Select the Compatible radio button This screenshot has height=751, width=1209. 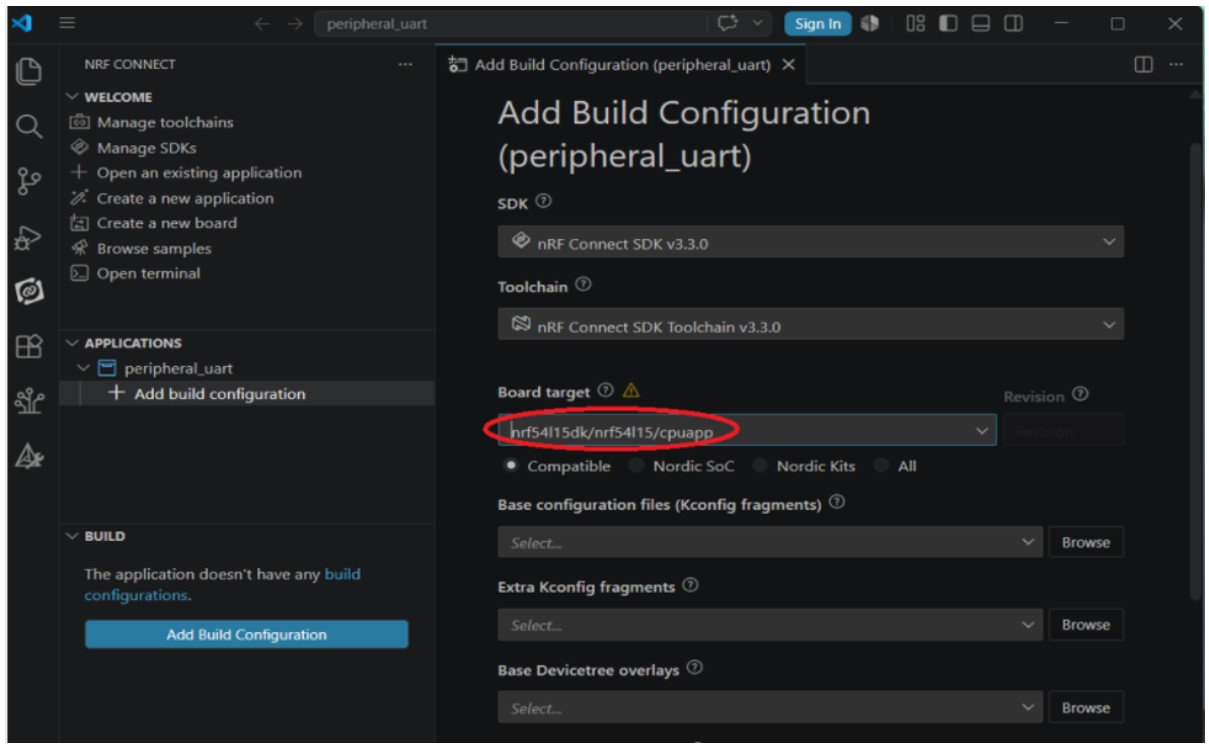coord(513,465)
